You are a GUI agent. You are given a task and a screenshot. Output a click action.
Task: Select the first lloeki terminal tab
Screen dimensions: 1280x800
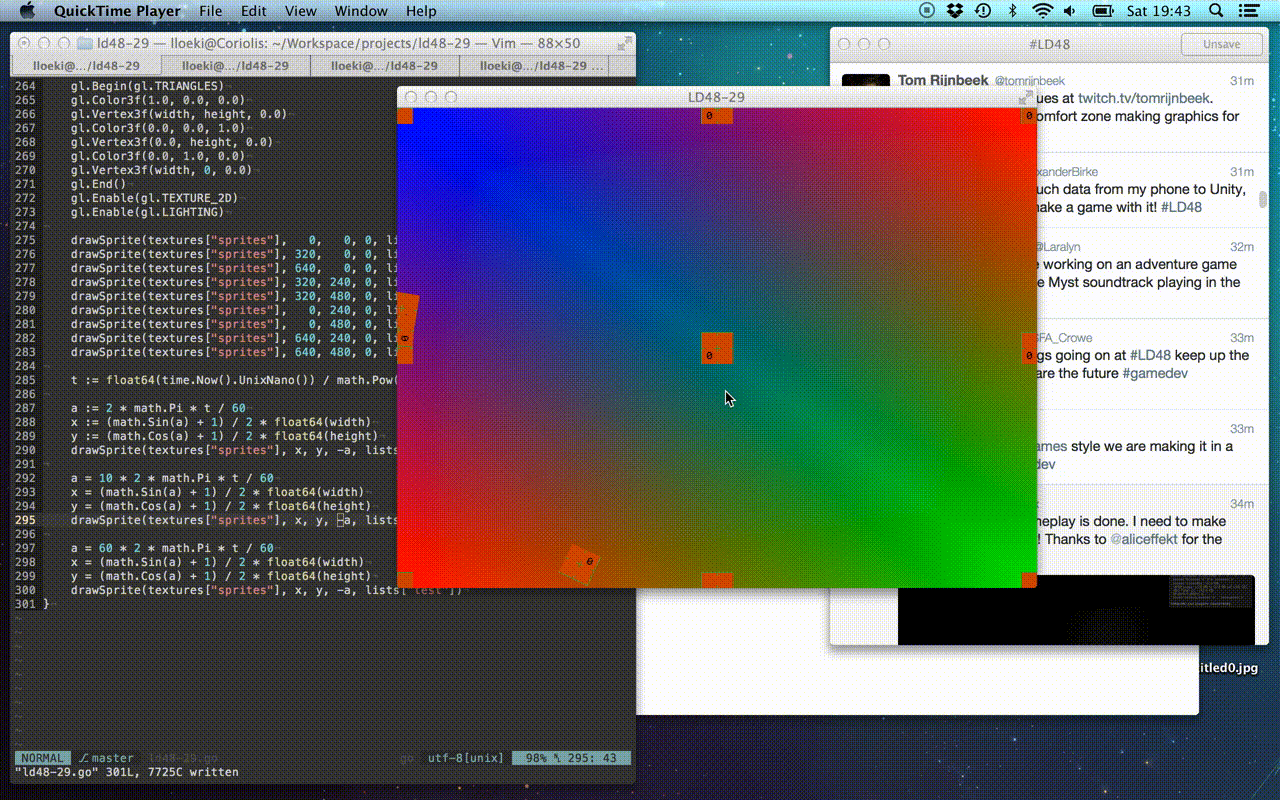coord(86,65)
